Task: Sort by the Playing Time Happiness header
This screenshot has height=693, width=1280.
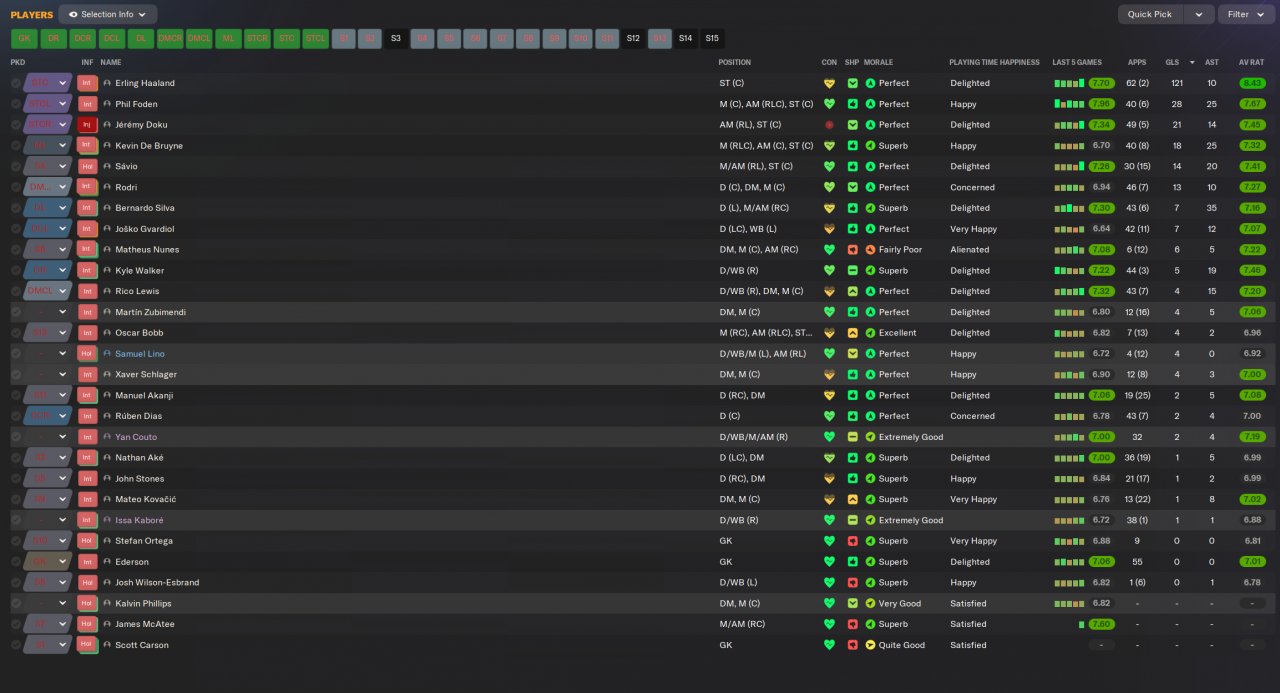Action: 994,62
